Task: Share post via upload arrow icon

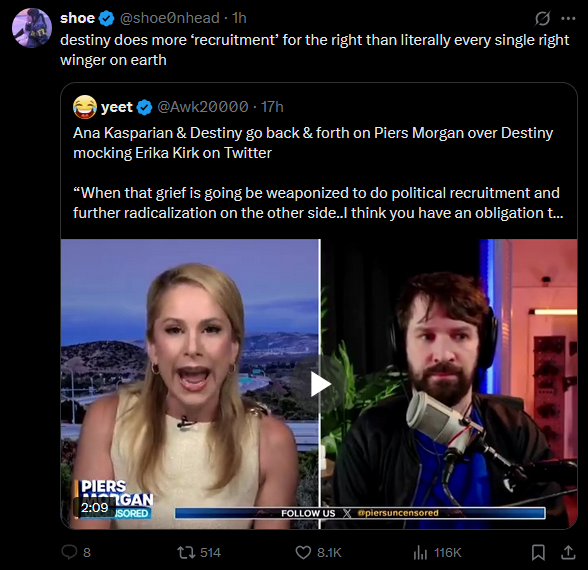Action: tap(568, 552)
